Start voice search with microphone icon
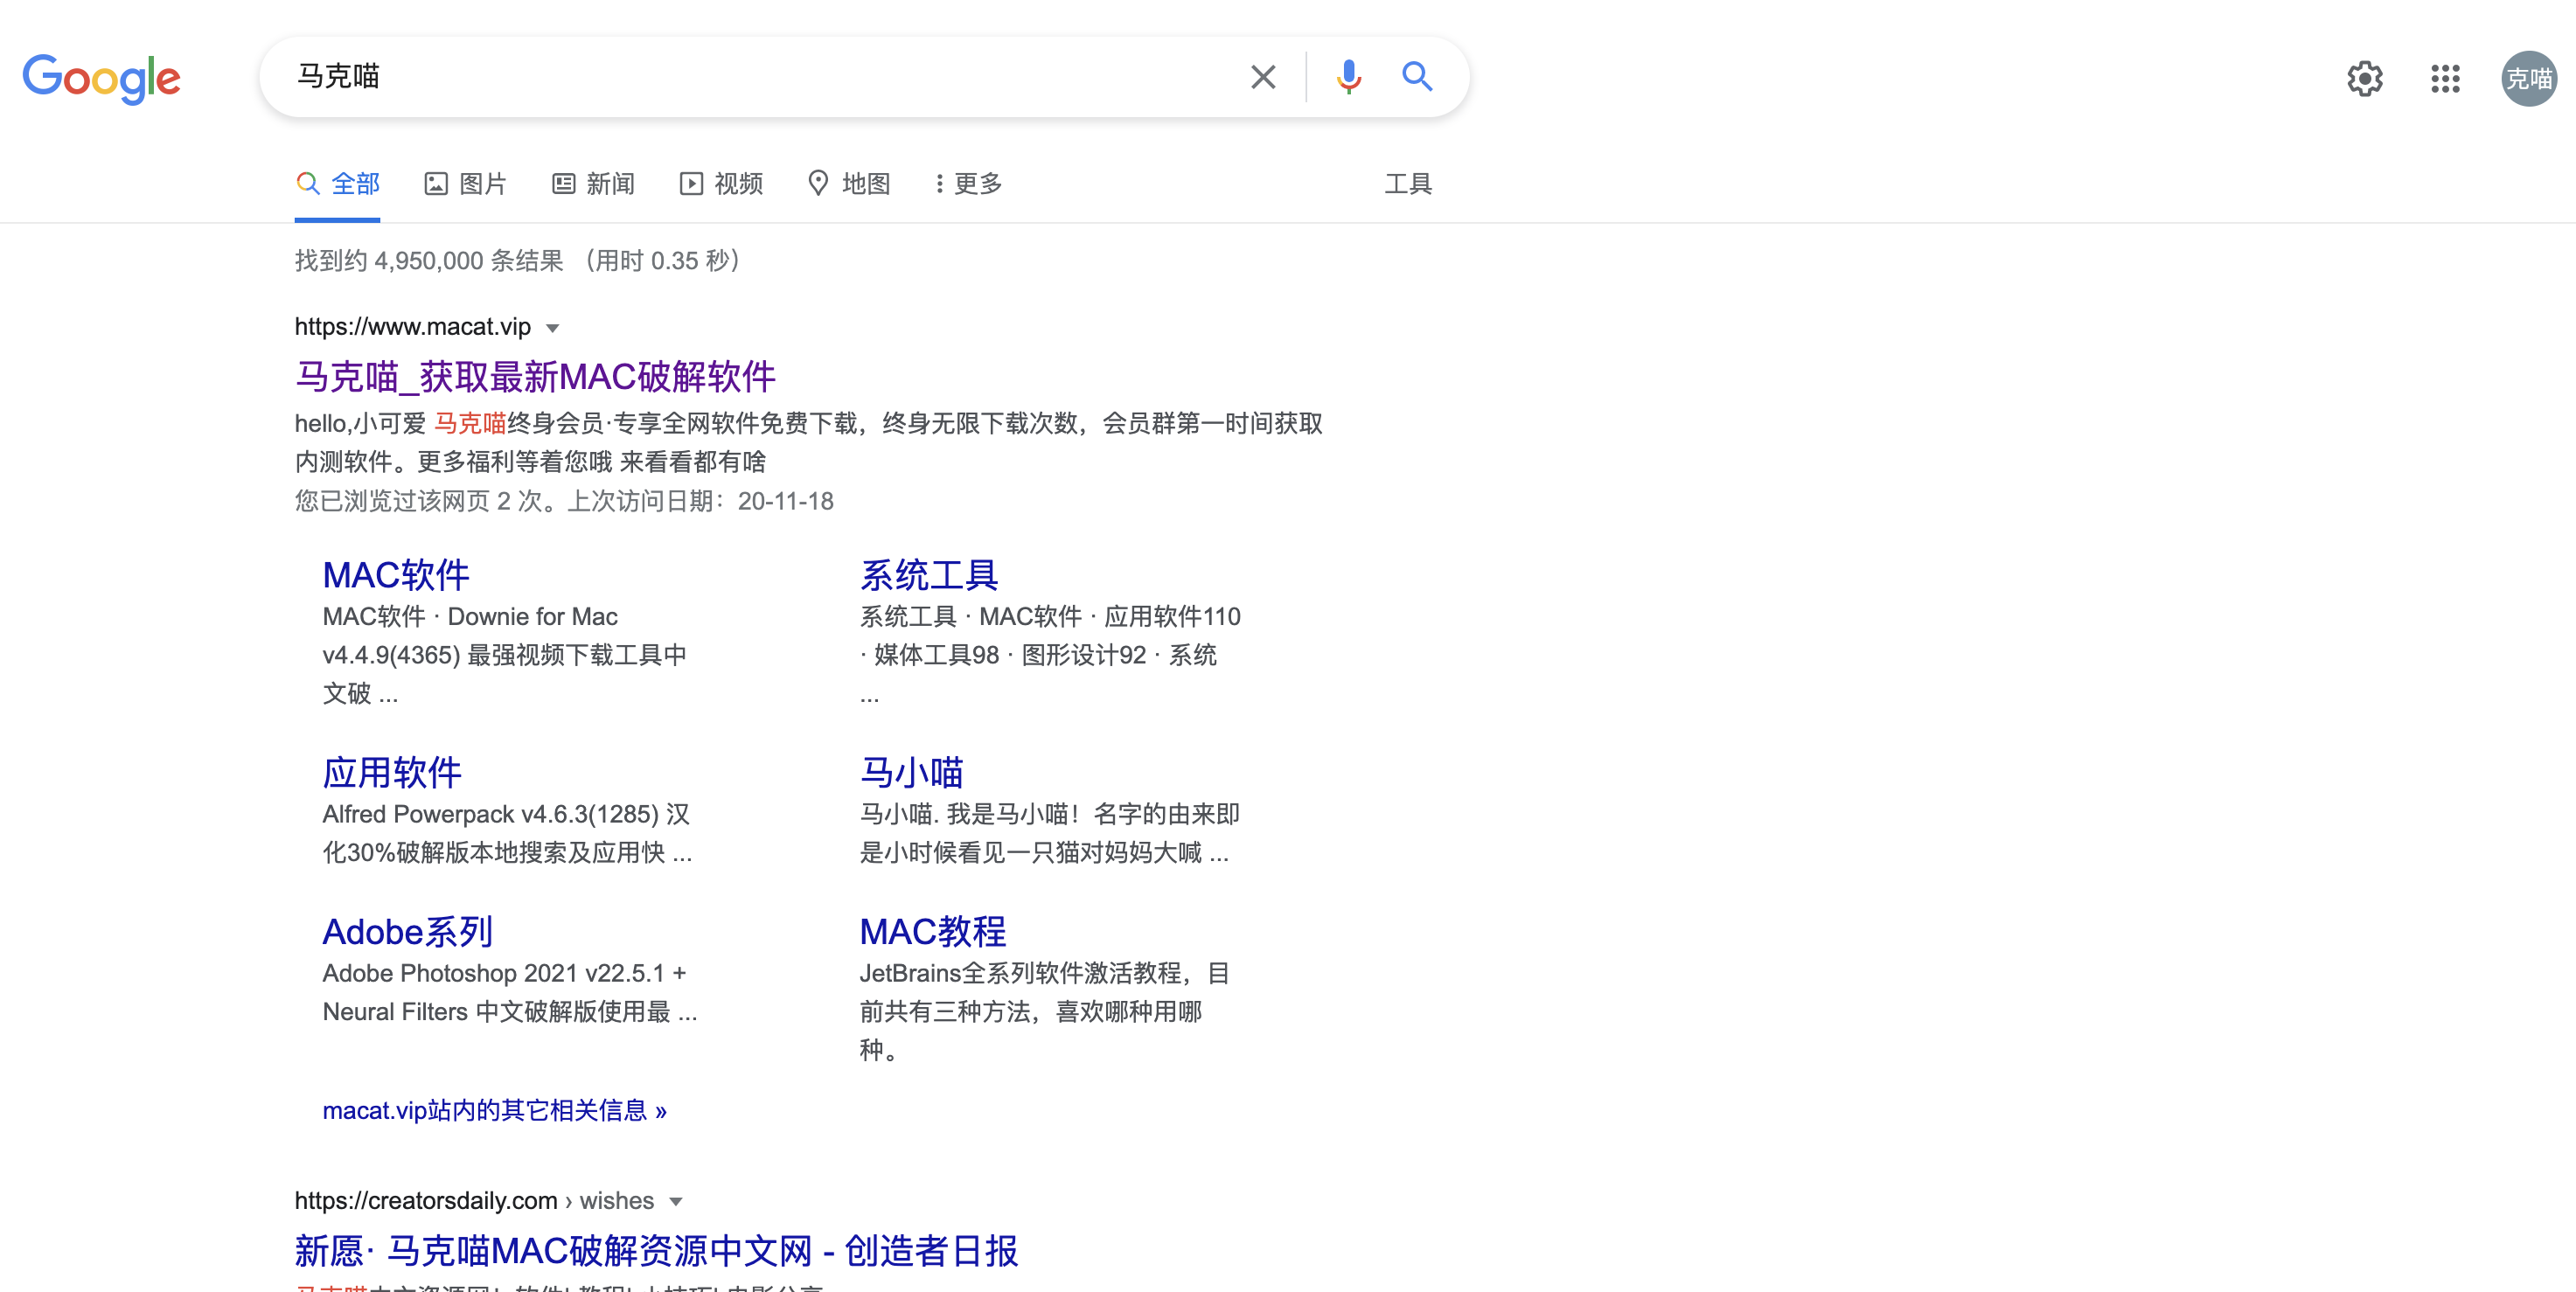 (1348, 77)
